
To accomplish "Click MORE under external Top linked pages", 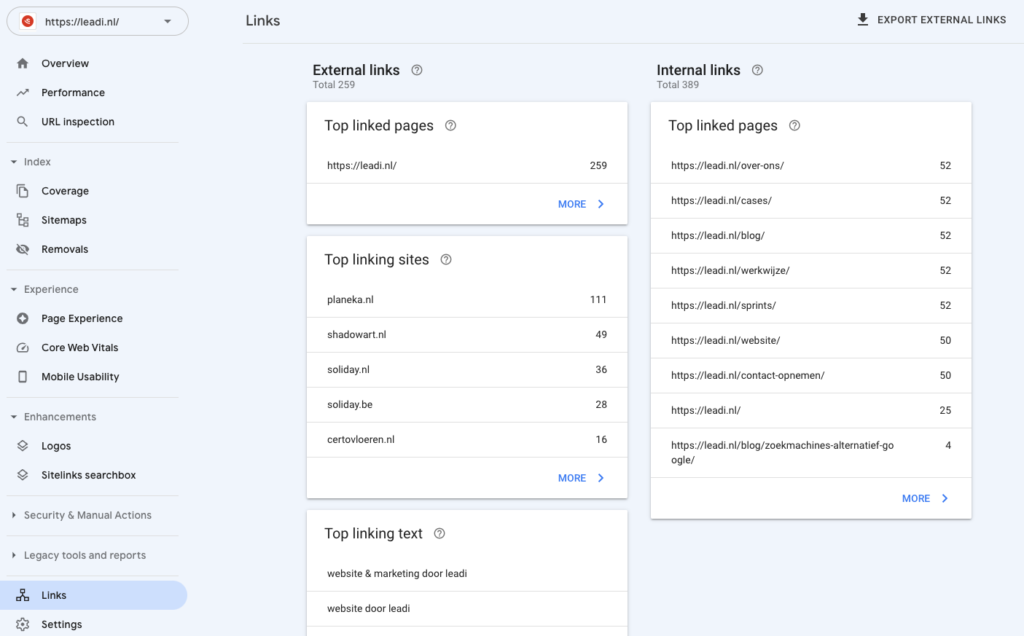I will (x=581, y=204).
